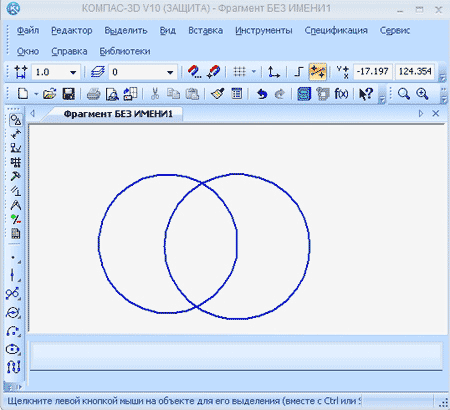Click the Open file folder icon
Screen dimensions: 450x410
[49, 94]
